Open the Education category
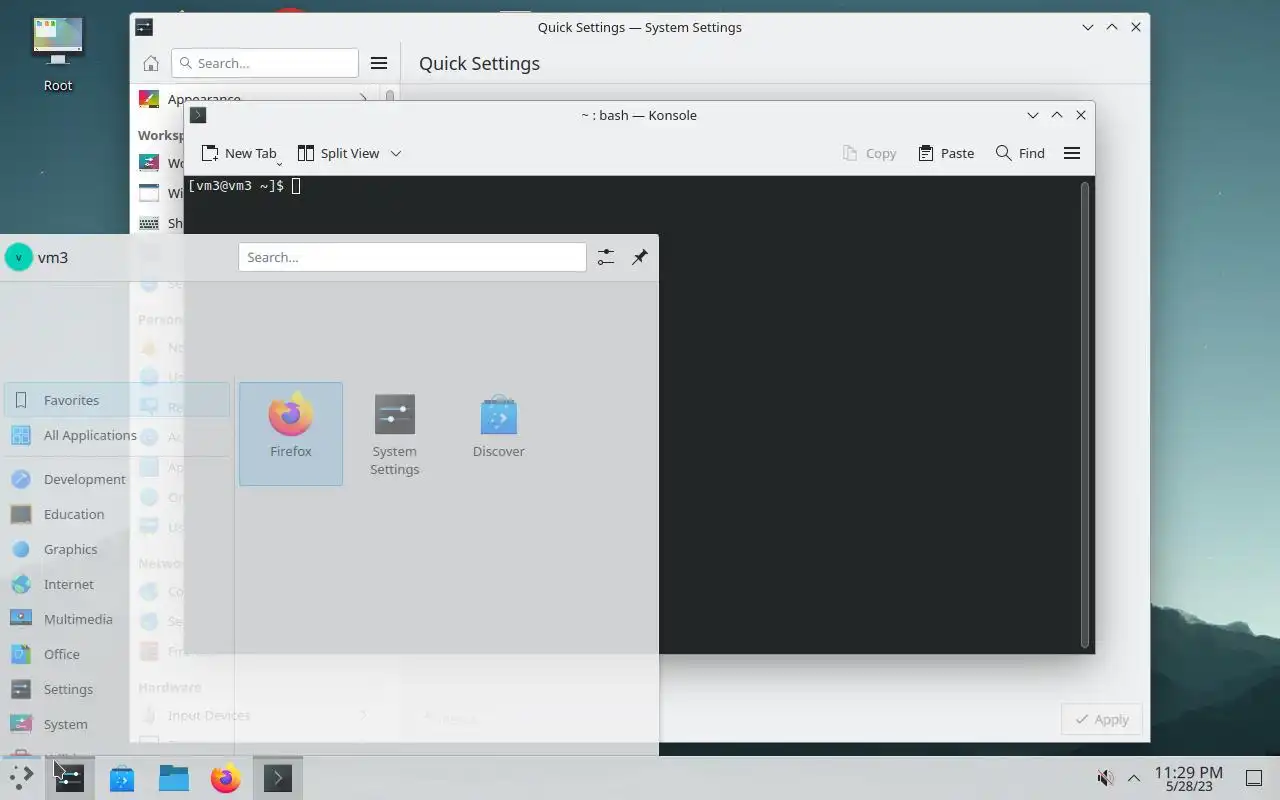 click(117, 514)
